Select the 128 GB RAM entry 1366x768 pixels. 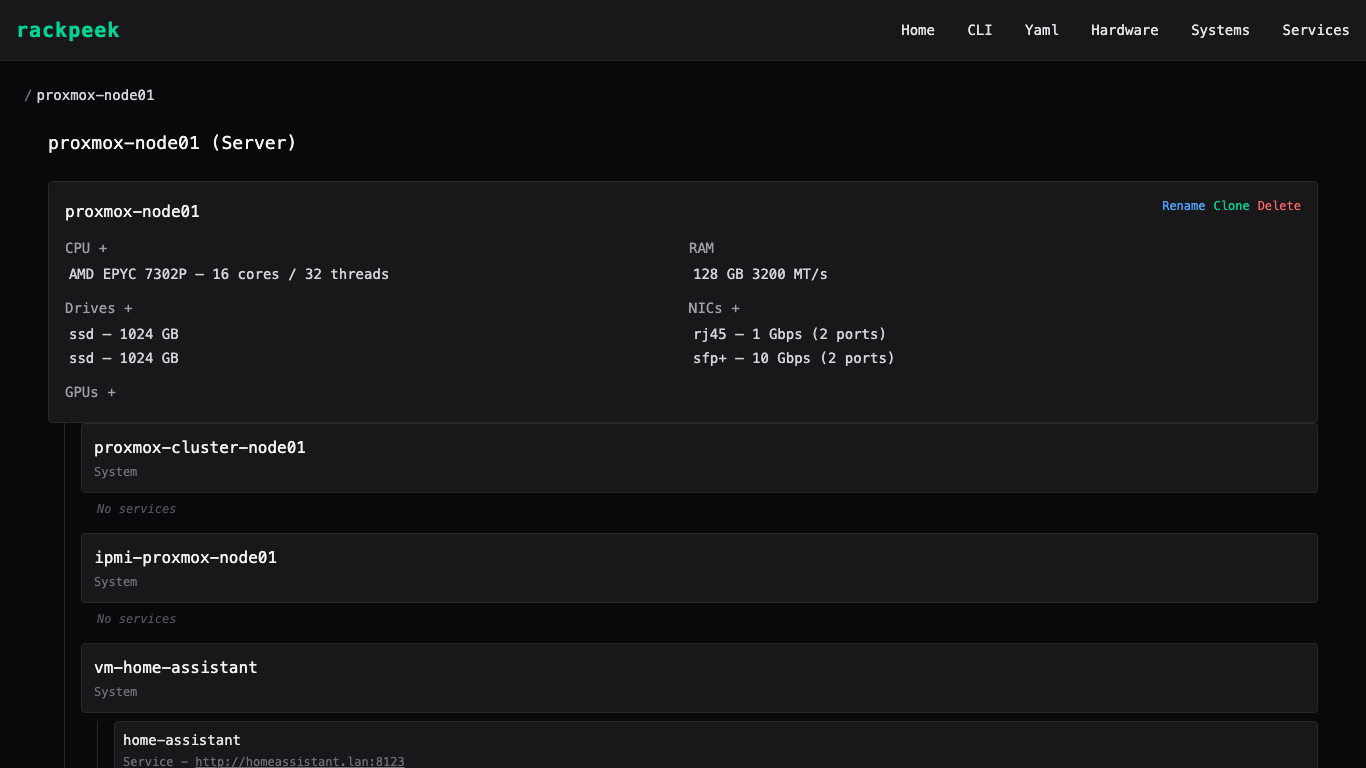[x=760, y=274]
